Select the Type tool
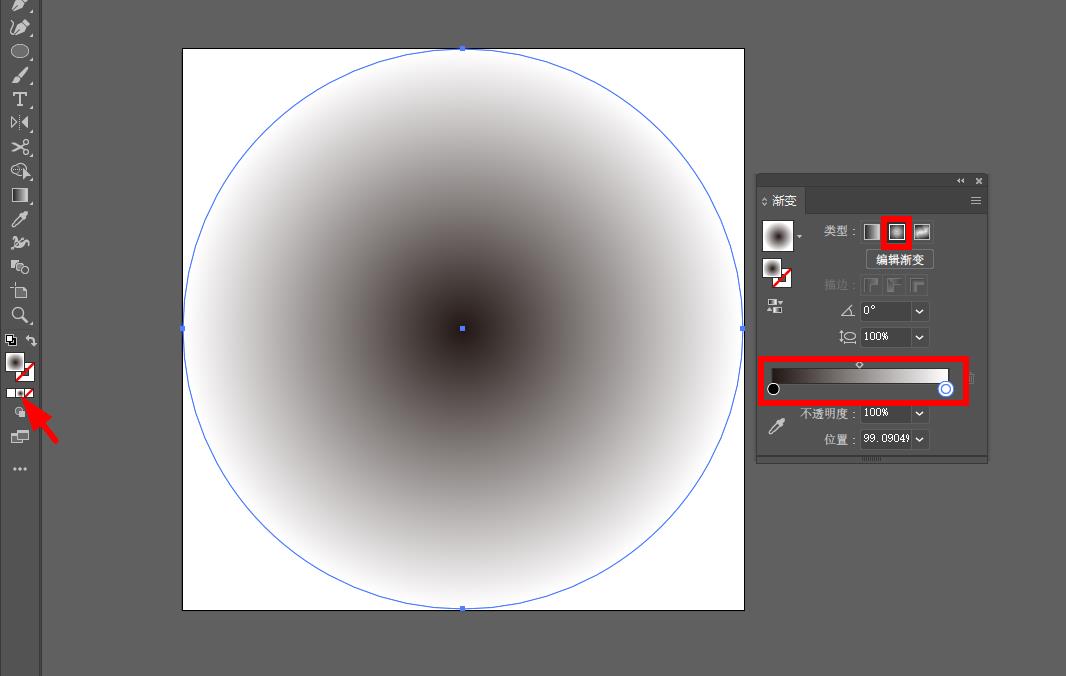Viewport: 1066px width, 676px height. (20, 99)
